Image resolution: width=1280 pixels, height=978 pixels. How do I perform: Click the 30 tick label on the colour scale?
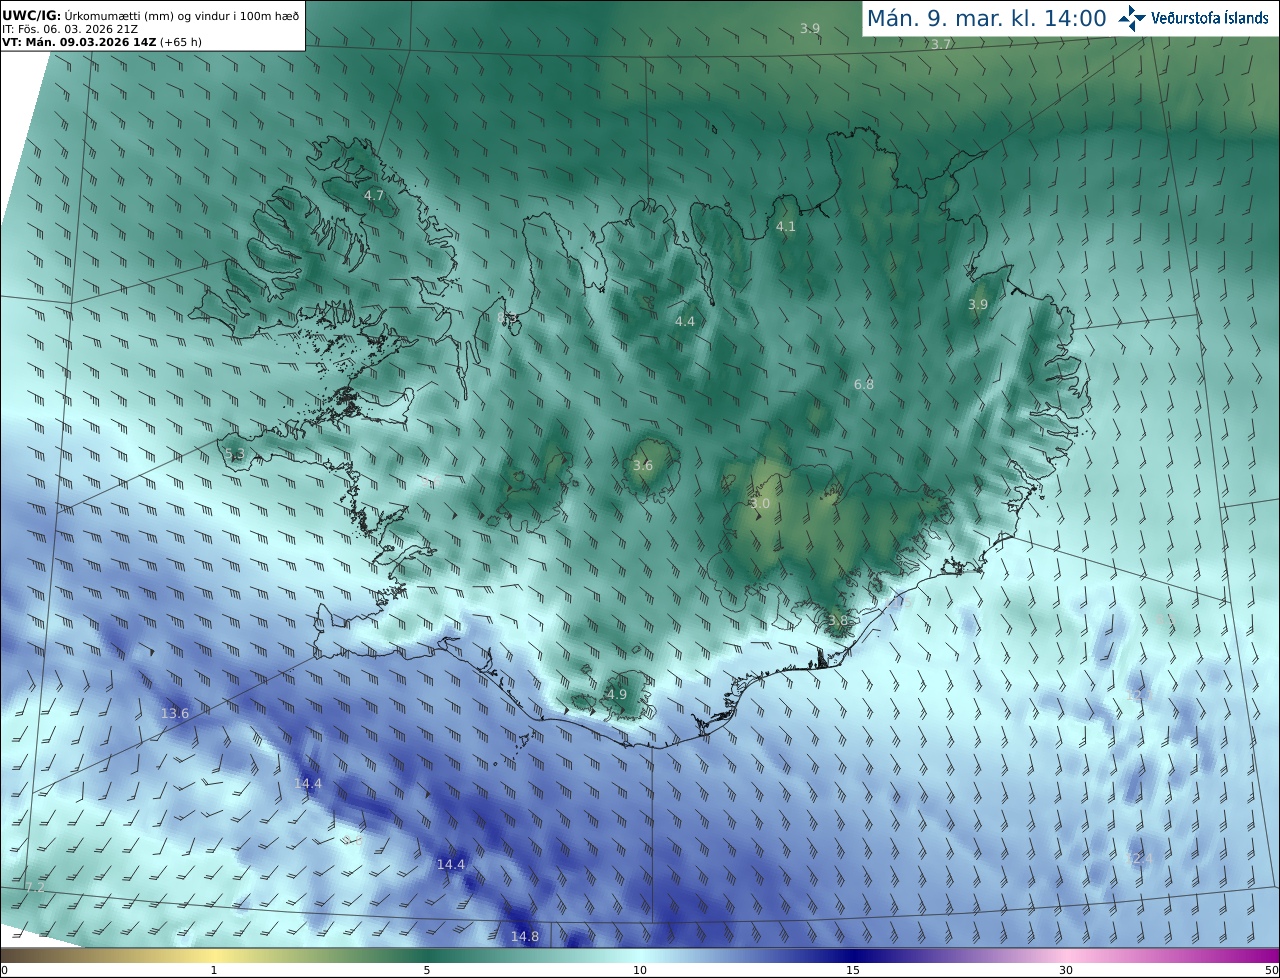[x=1066, y=970]
